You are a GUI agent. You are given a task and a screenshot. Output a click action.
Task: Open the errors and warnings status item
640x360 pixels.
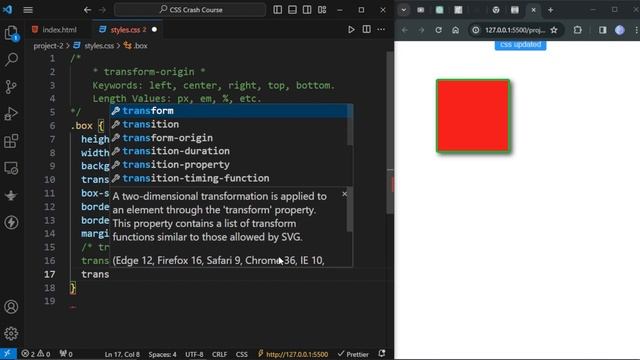[36, 354]
